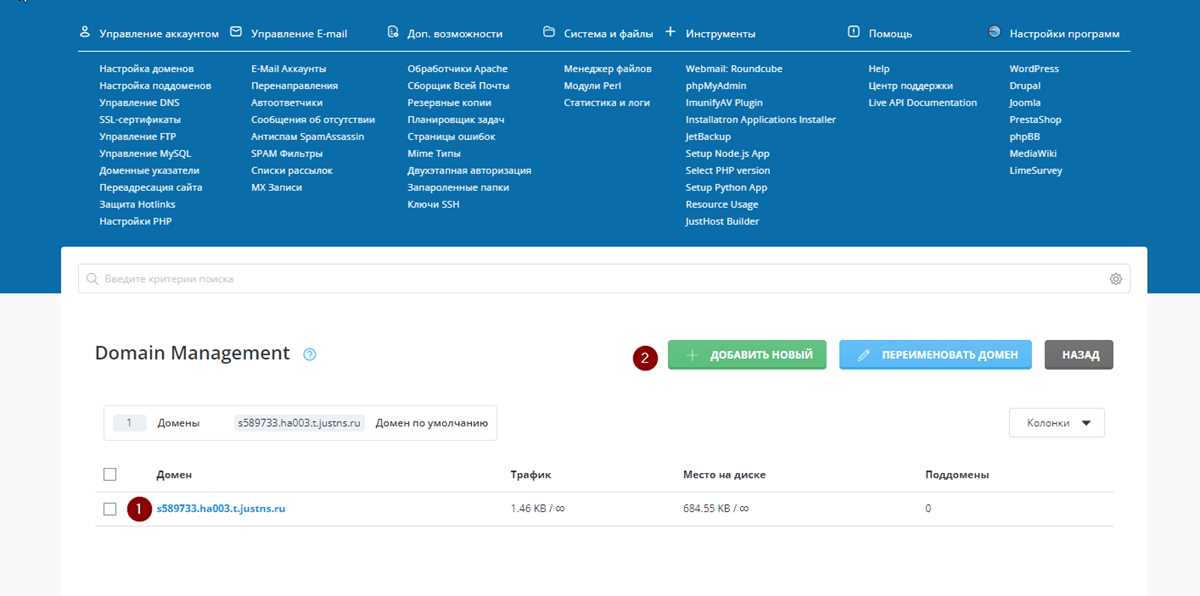Open Защита Hotlinks link
1200x596 pixels.
click(x=138, y=205)
